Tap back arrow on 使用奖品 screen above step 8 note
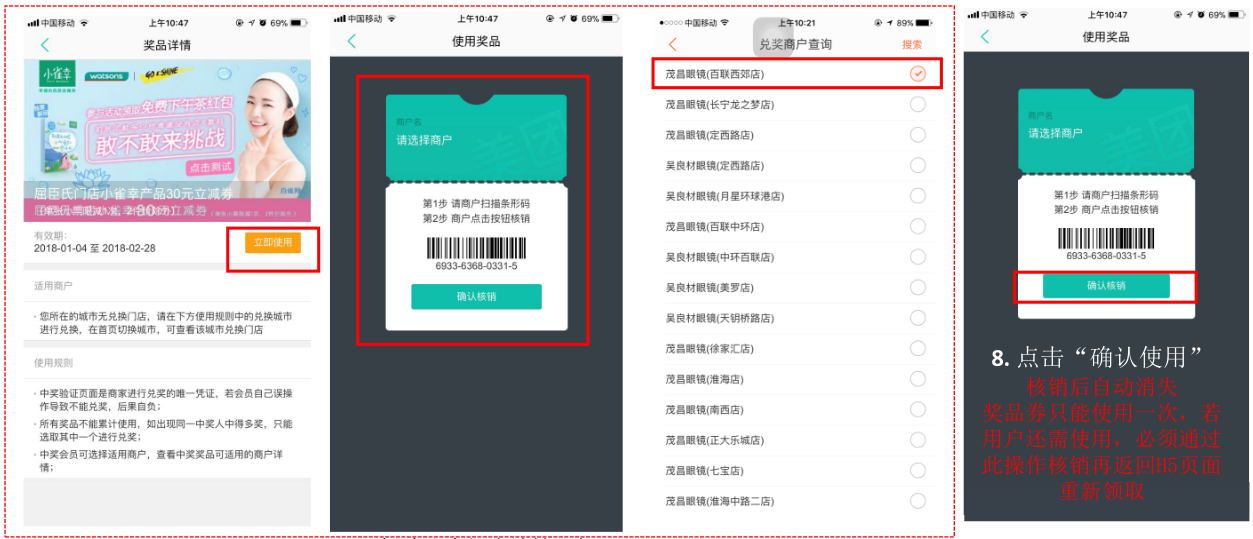The width and height of the screenshot is (1253, 539). [985, 36]
